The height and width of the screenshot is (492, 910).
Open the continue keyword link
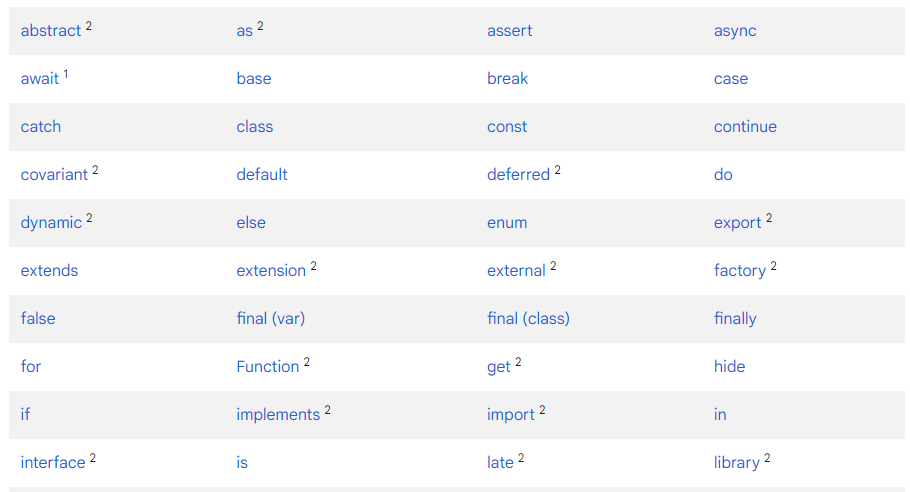coord(745,127)
